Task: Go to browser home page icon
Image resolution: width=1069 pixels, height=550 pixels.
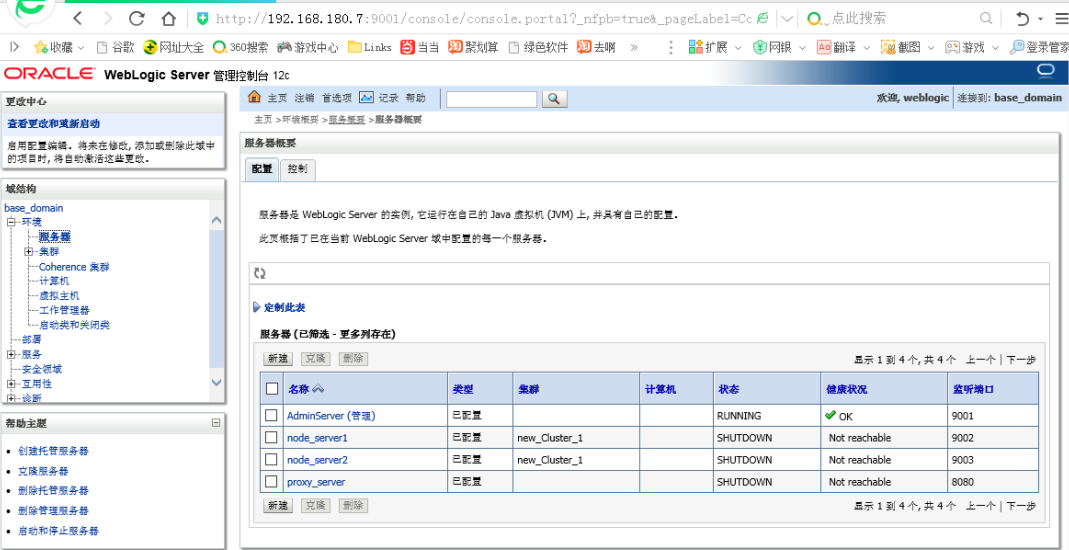Action: click(168, 18)
